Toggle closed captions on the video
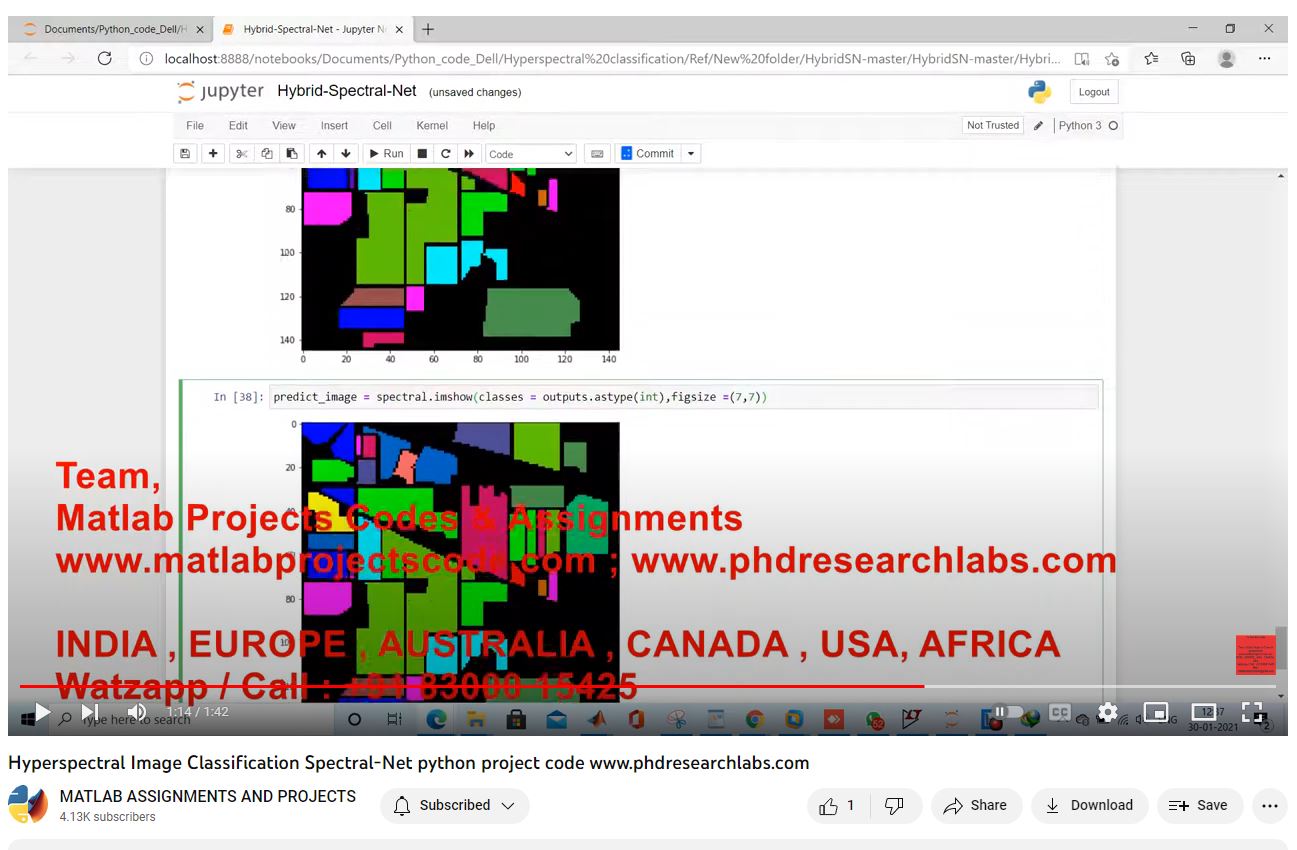Viewport: 1297px width, 850px height. click(x=1059, y=712)
